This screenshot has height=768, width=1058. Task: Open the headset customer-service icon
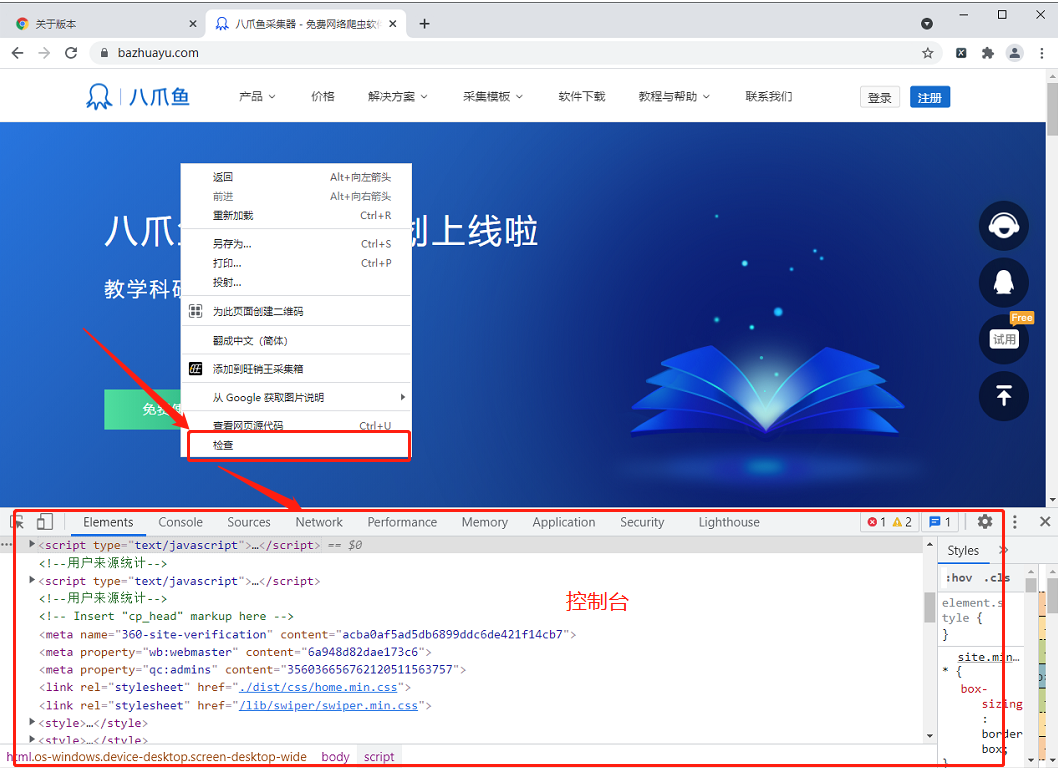click(x=1003, y=225)
